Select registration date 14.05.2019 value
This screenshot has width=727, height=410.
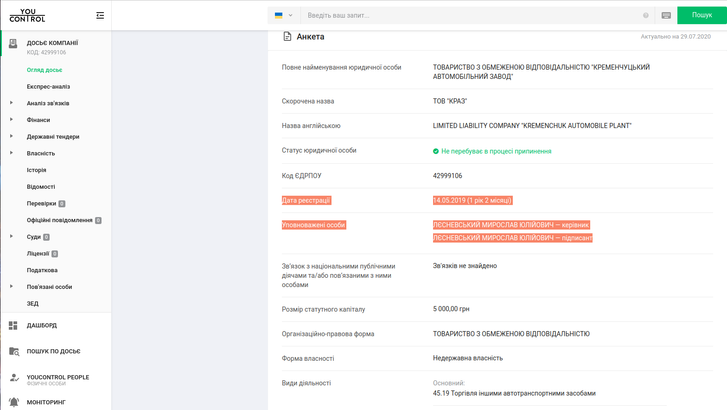point(472,200)
